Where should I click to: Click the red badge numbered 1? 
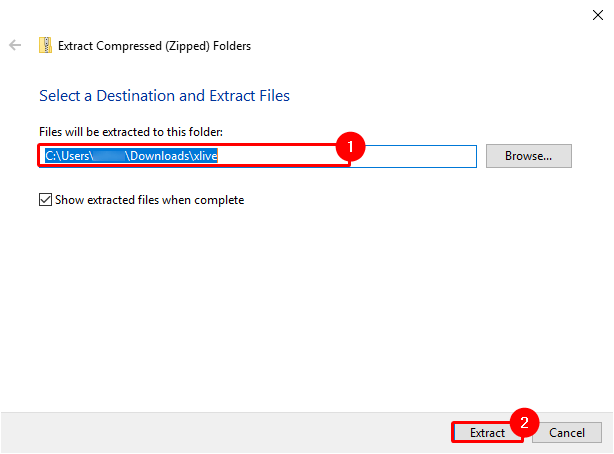pos(350,147)
